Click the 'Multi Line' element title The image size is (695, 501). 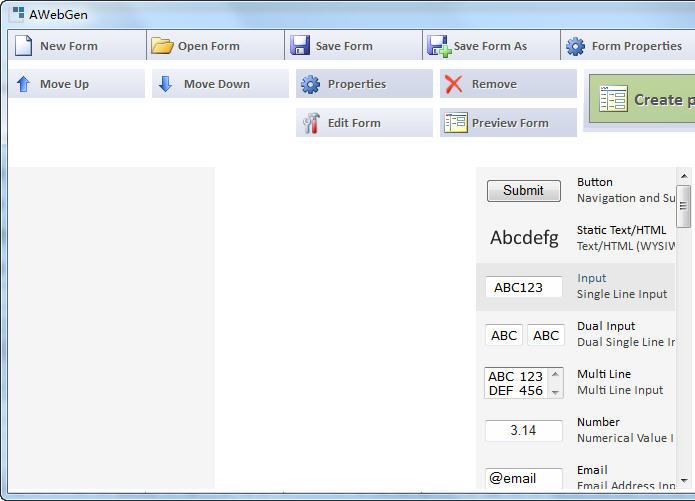[x=604, y=374]
